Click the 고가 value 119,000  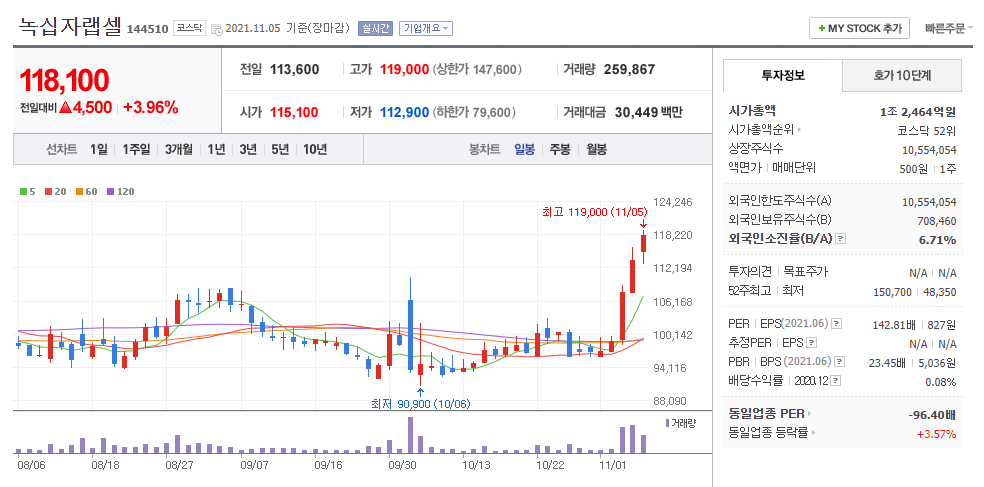point(404,70)
